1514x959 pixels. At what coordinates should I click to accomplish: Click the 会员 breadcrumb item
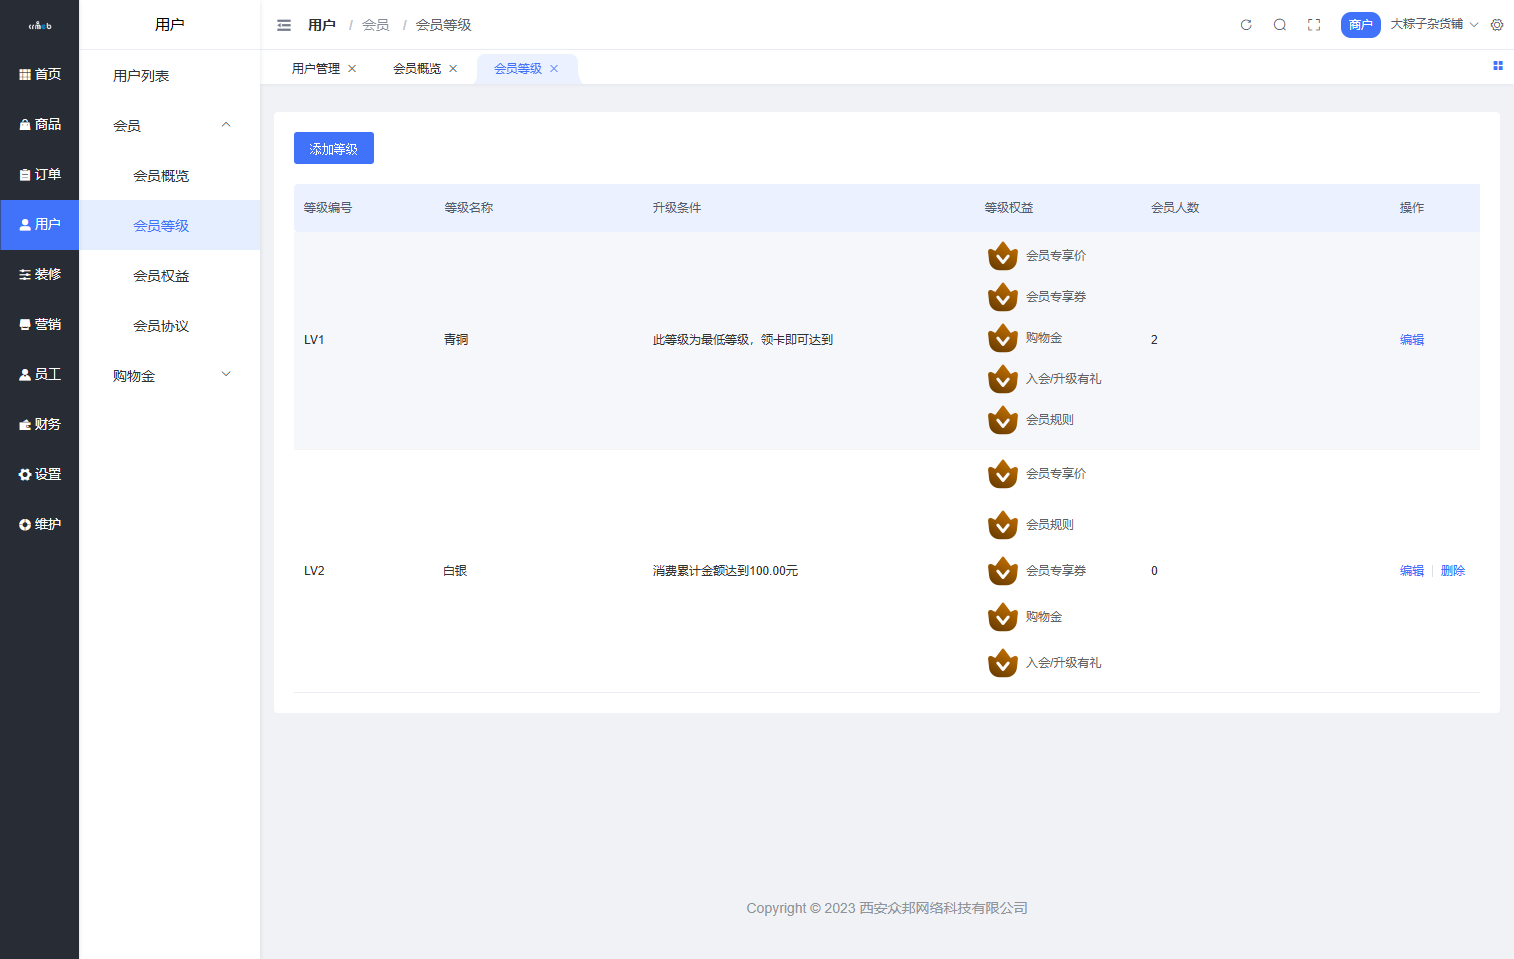coord(375,25)
